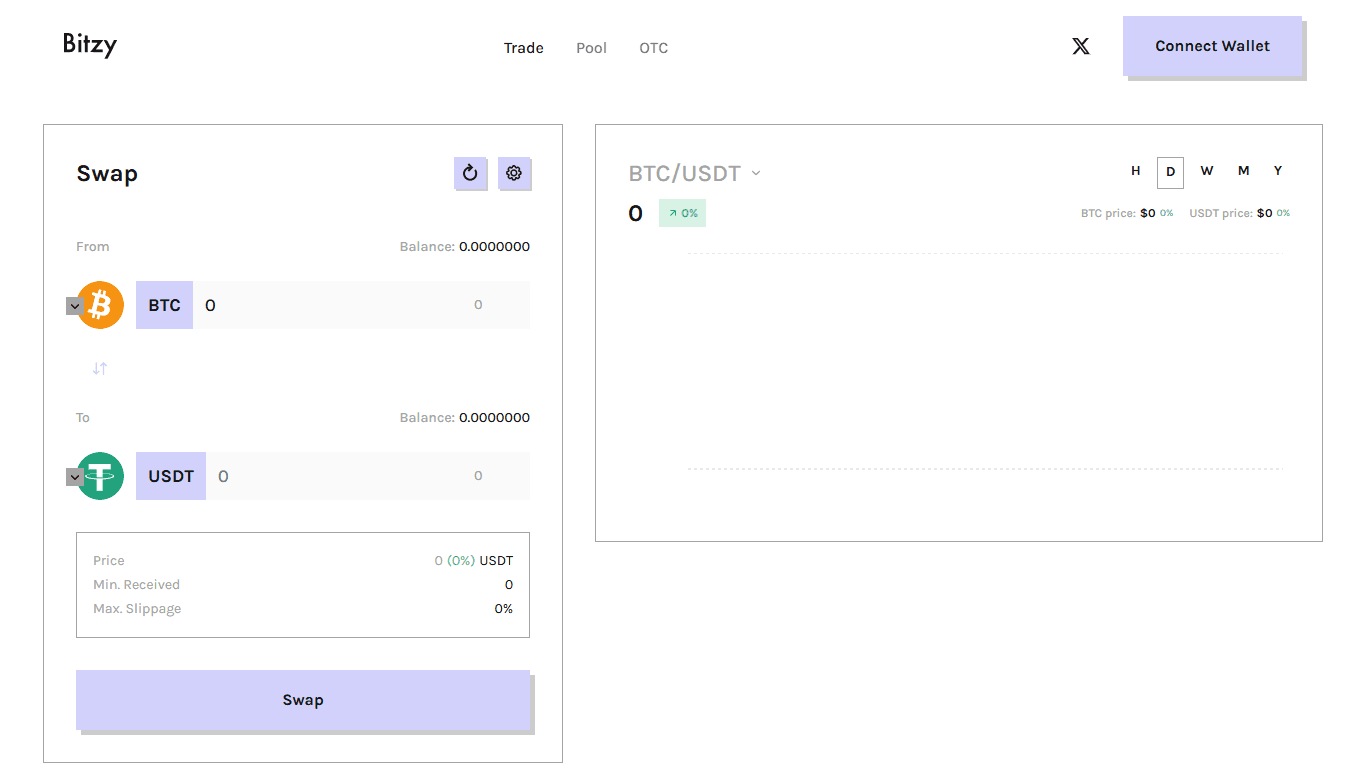The height and width of the screenshot is (768, 1366).
Task: Expand the USDT token dropdown arrow
Action: [75, 477]
